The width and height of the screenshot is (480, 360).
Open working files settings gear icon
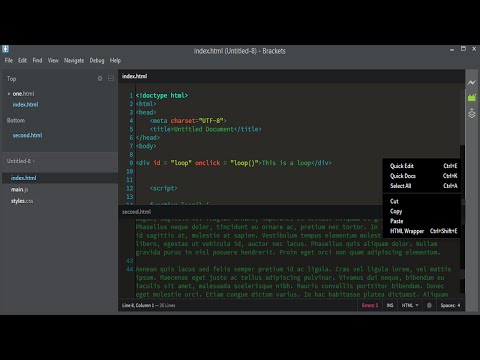(x=100, y=78)
